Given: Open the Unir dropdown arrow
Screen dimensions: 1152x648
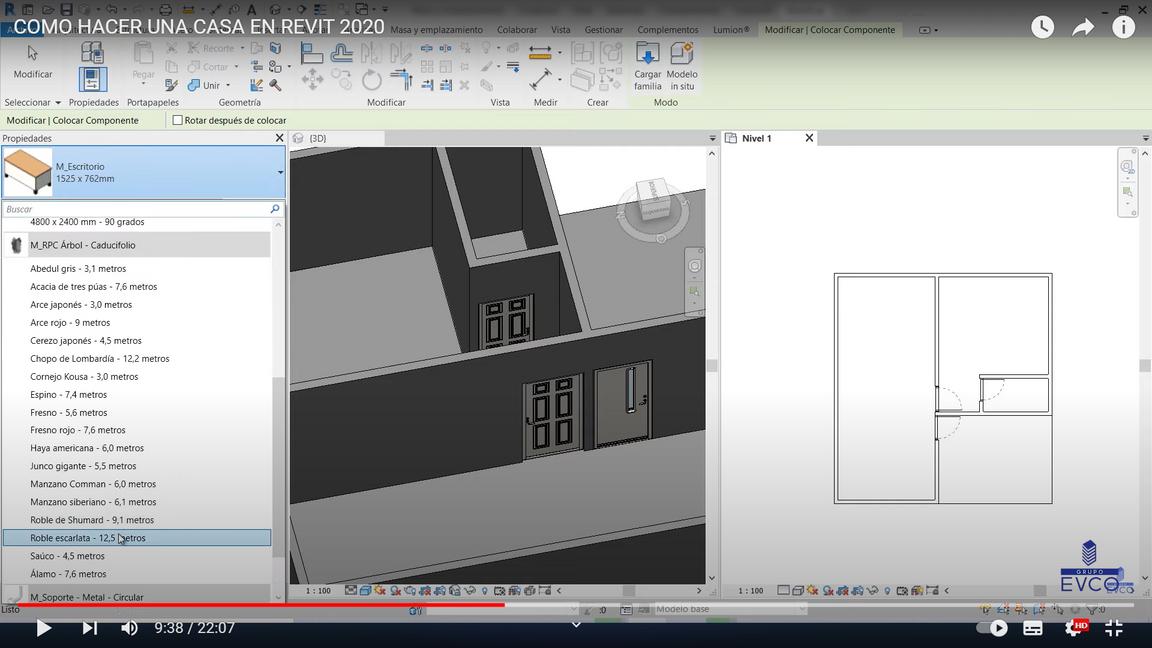Looking at the screenshot, I should (x=228, y=85).
